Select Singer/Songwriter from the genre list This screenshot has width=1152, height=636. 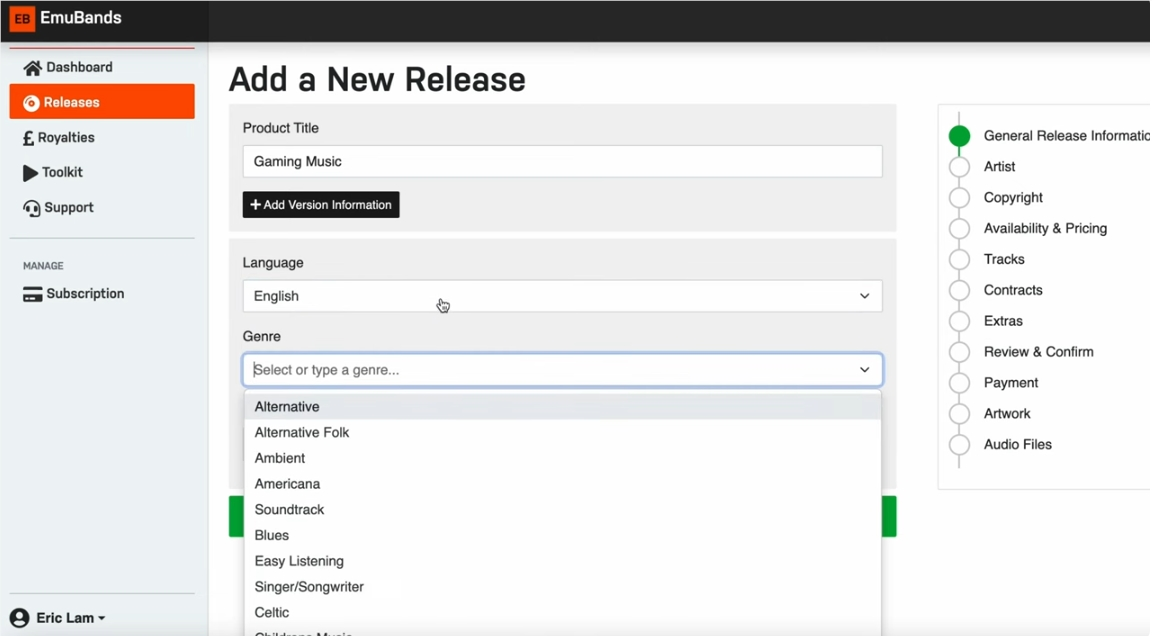[309, 587]
